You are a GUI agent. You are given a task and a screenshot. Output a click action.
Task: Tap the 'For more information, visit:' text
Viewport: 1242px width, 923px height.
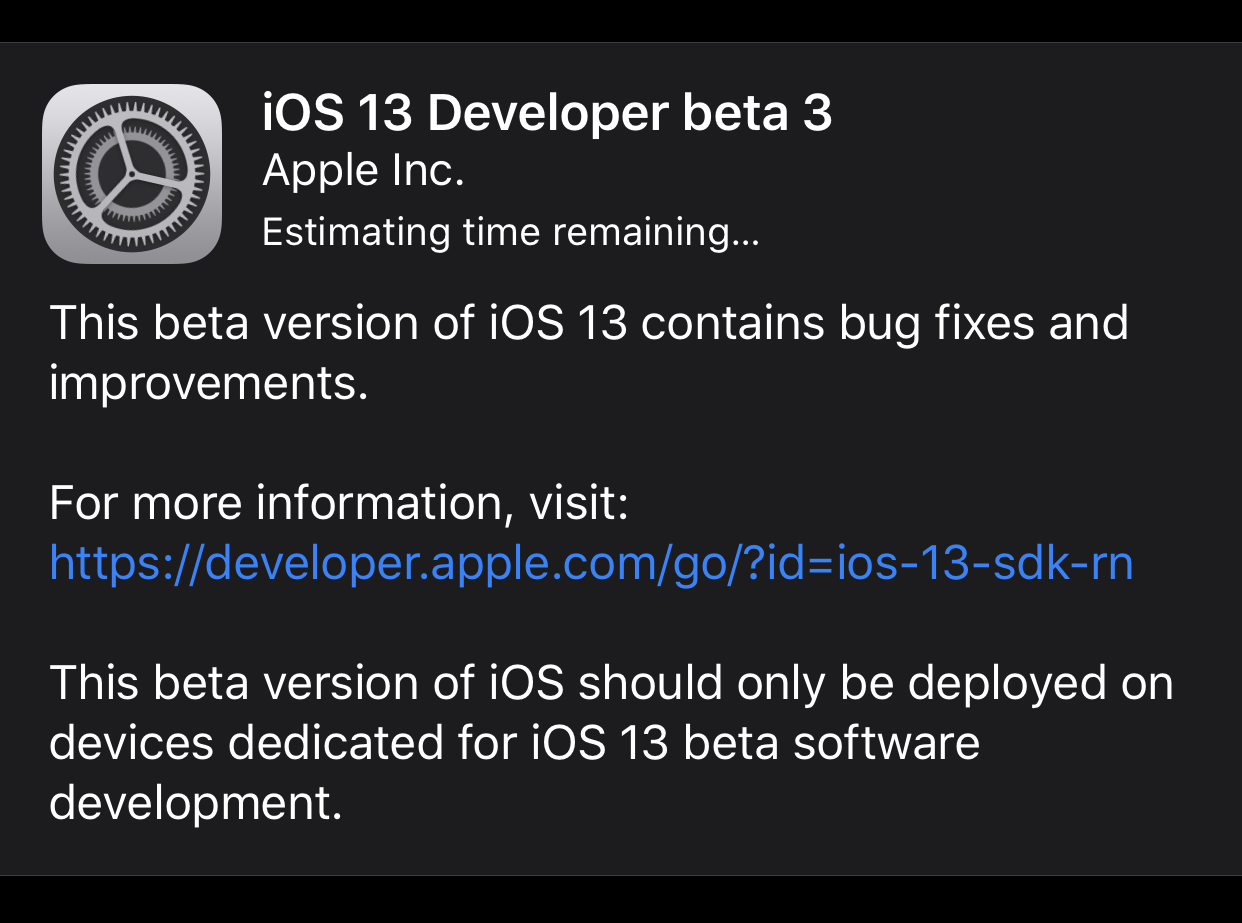338,504
